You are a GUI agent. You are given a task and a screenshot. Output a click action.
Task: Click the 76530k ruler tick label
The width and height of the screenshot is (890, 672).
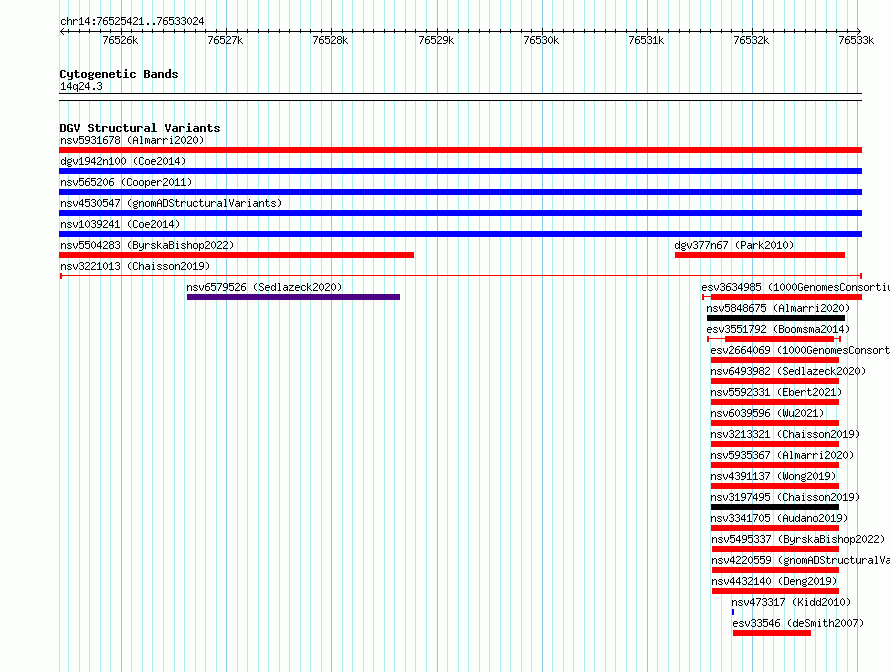(541, 40)
